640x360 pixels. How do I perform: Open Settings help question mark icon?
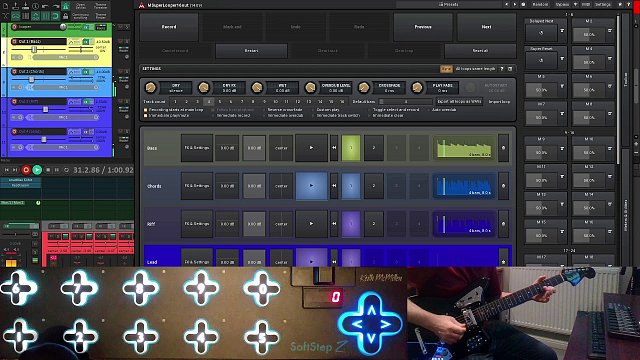pyautogui.click(x=502, y=69)
